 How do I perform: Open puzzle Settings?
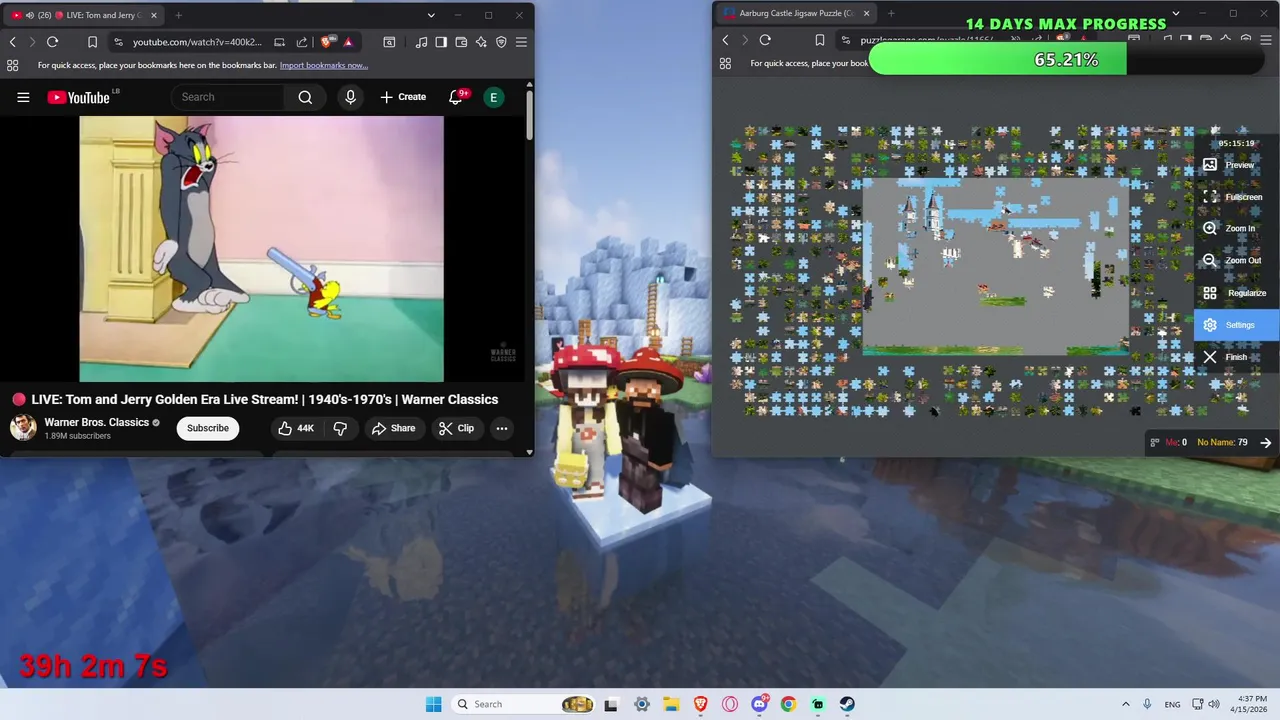click(1236, 325)
